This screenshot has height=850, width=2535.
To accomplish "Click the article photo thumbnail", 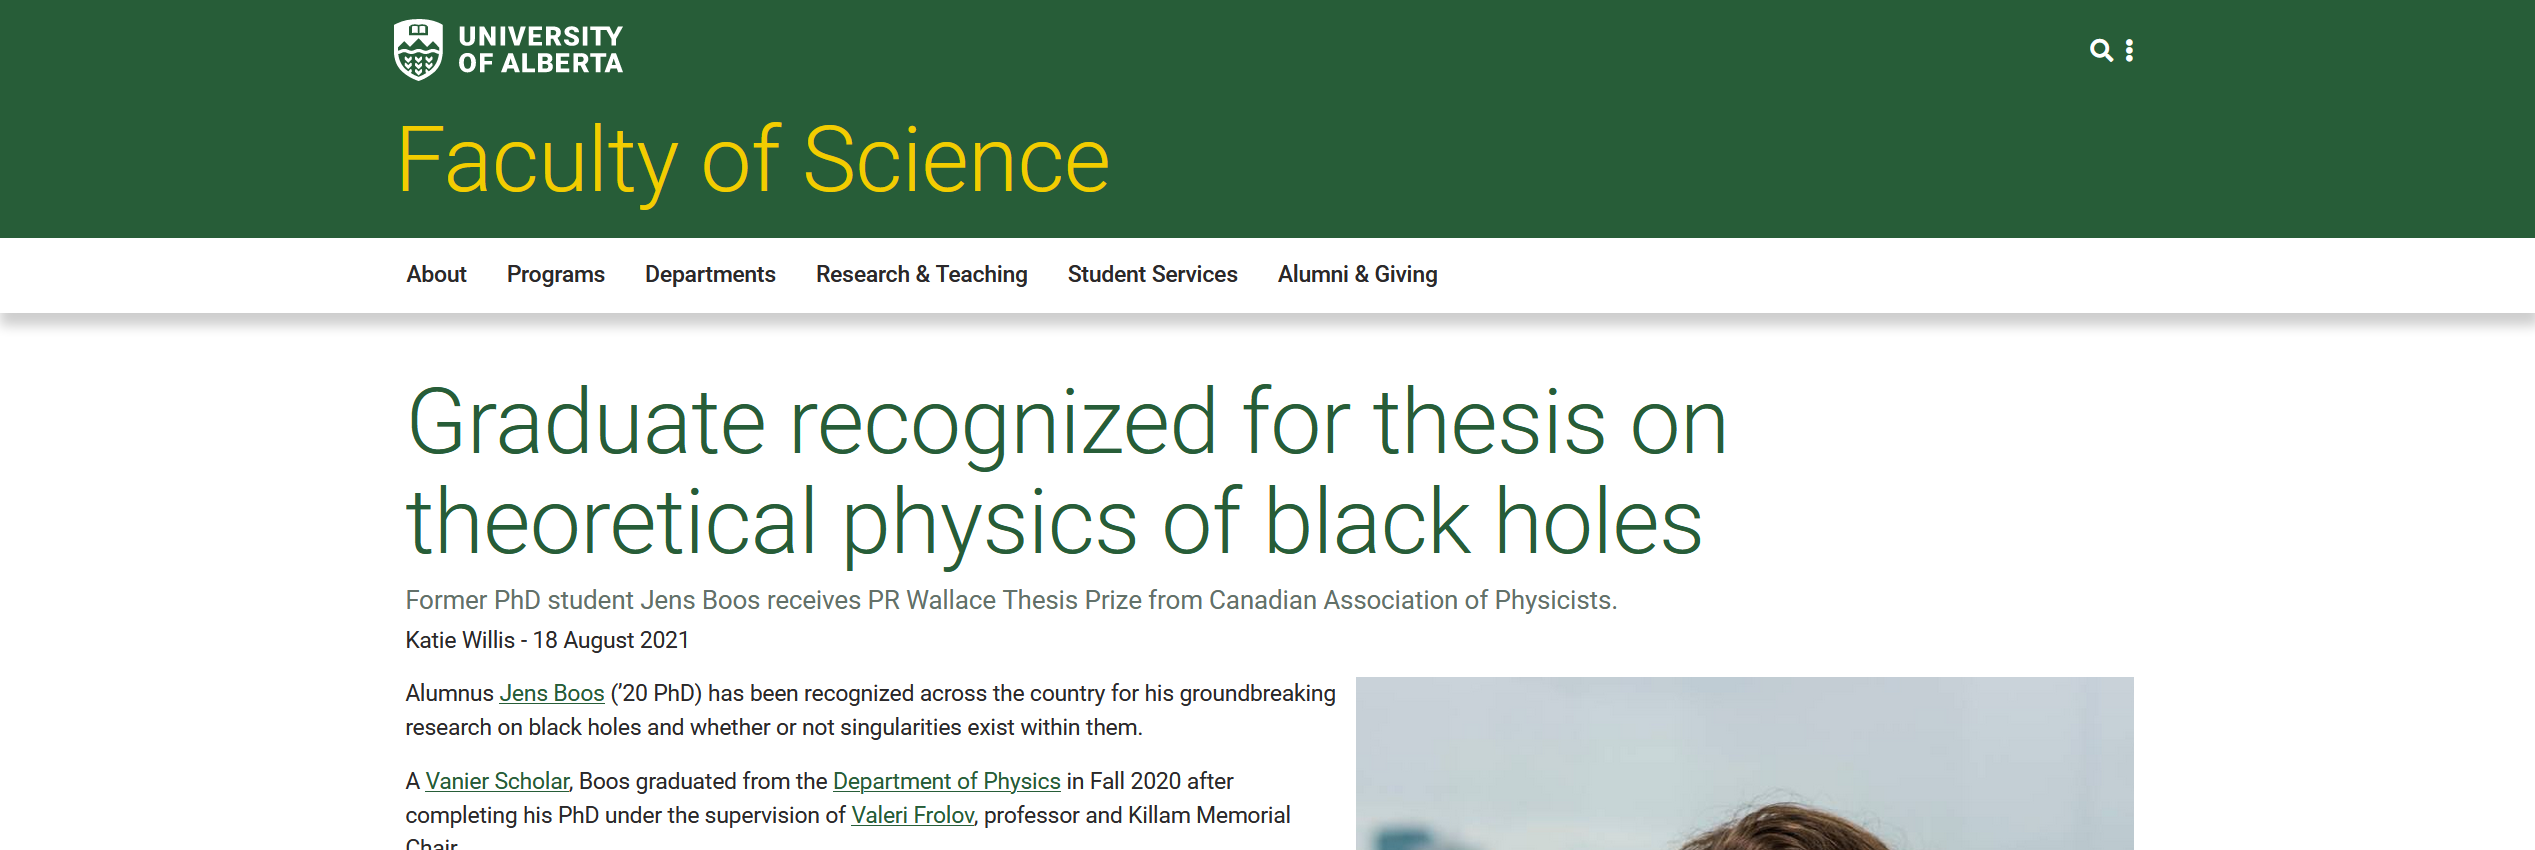I will point(1744,765).
